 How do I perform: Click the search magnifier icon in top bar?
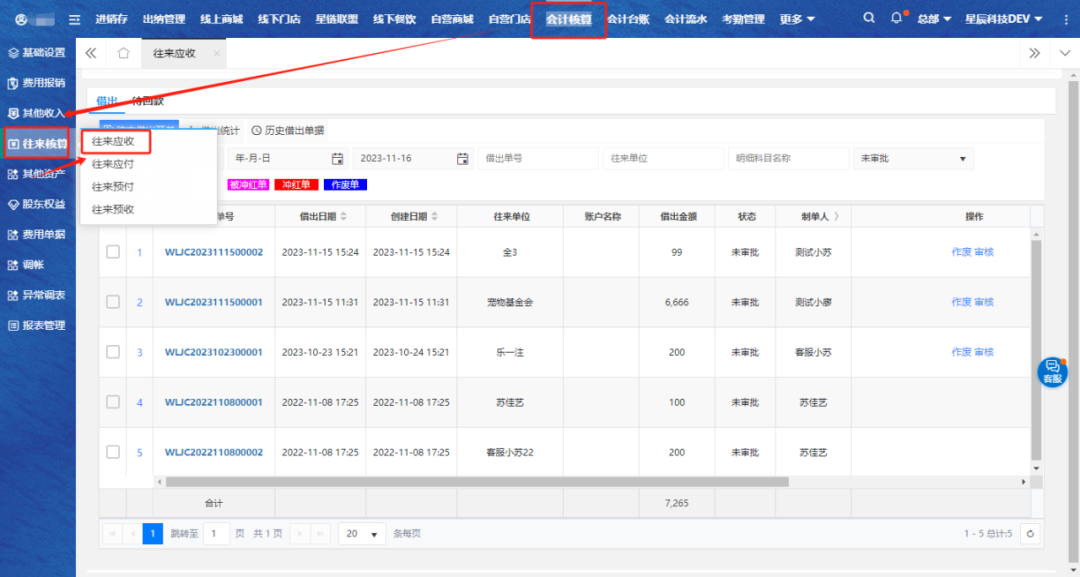[x=869, y=18]
